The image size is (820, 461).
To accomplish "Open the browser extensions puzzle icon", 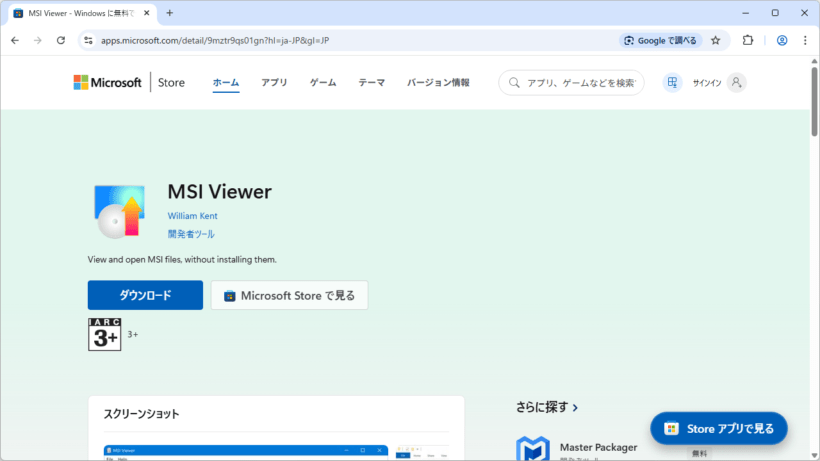I will pos(748,40).
